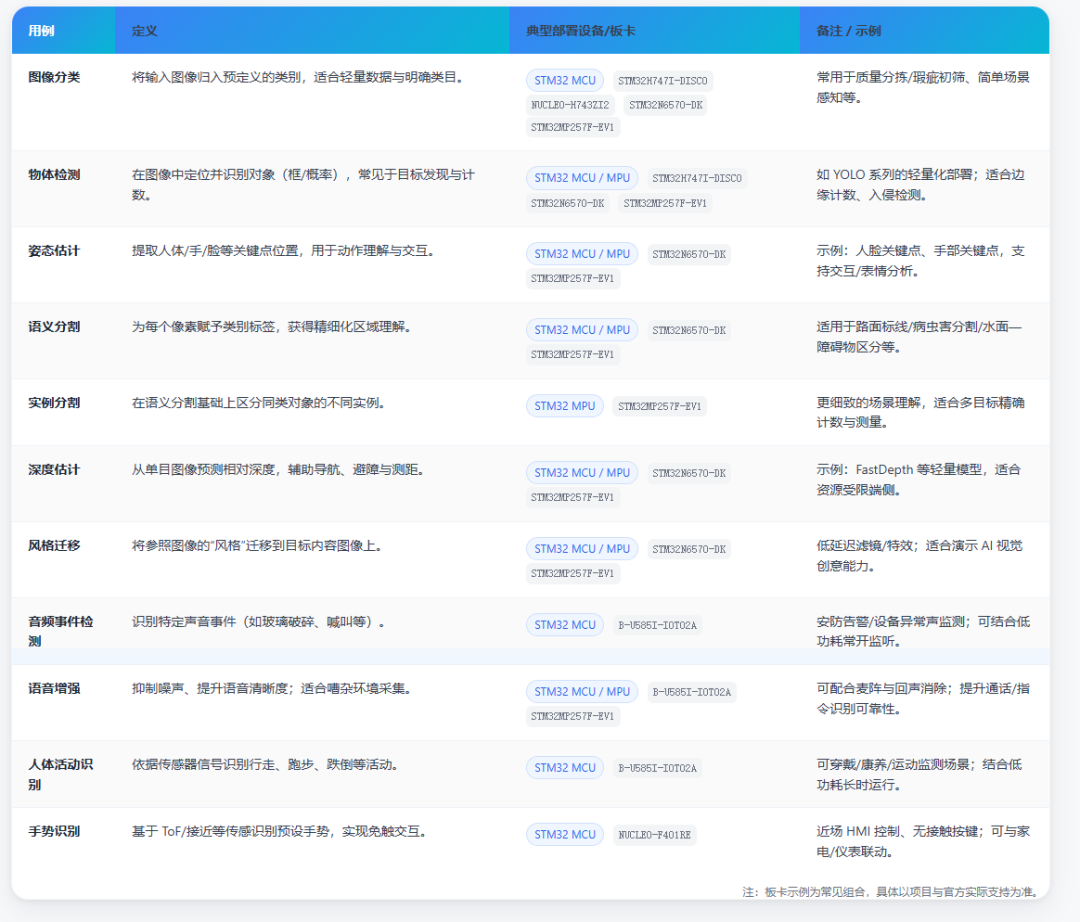Select the 语音增强 row title

(54, 689)
